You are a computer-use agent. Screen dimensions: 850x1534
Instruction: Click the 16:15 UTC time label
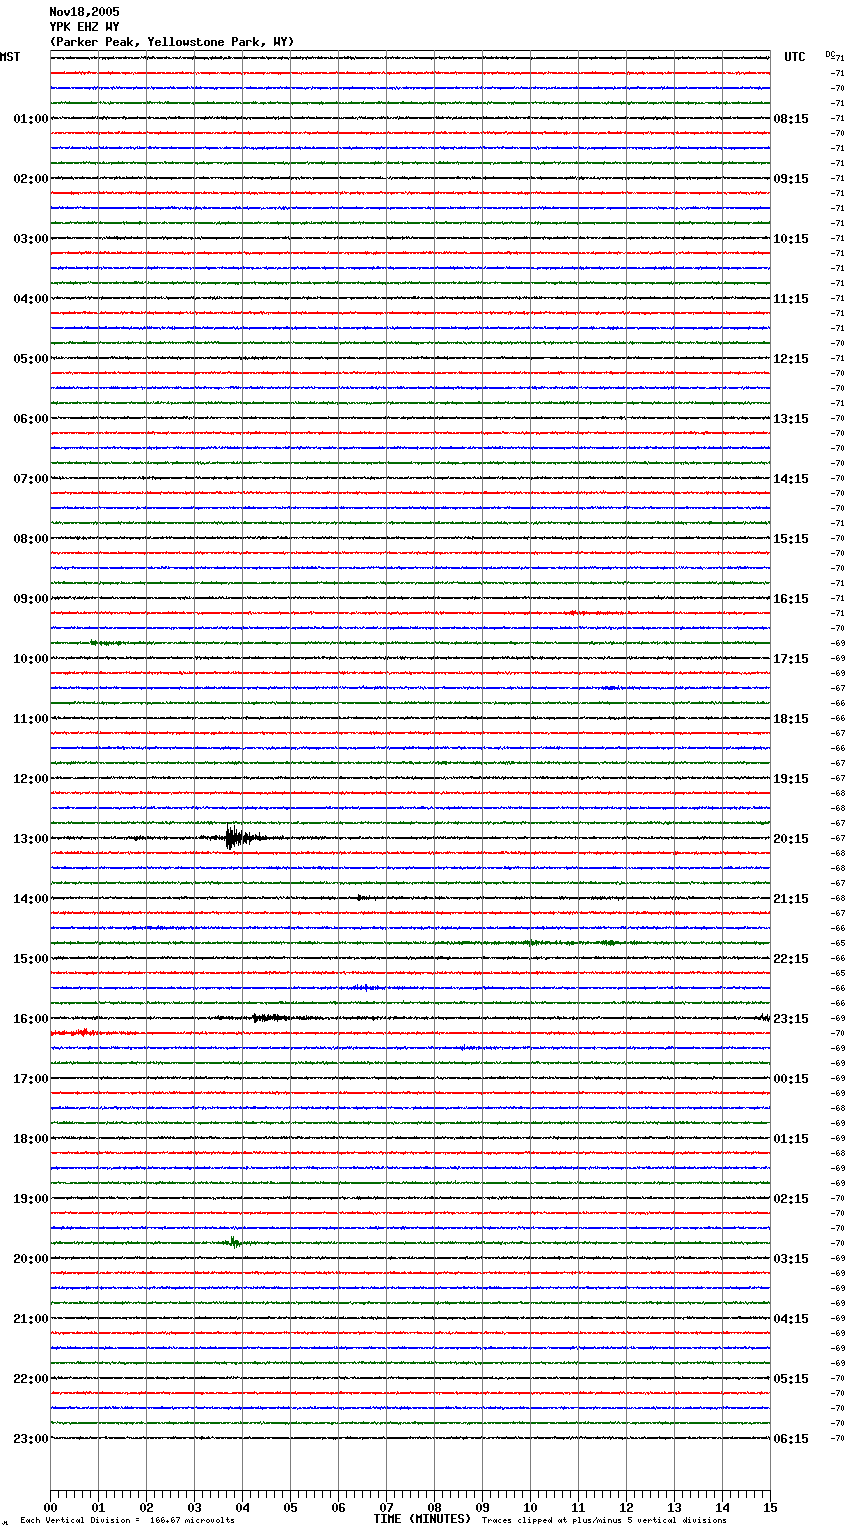[x=791, y=599]
